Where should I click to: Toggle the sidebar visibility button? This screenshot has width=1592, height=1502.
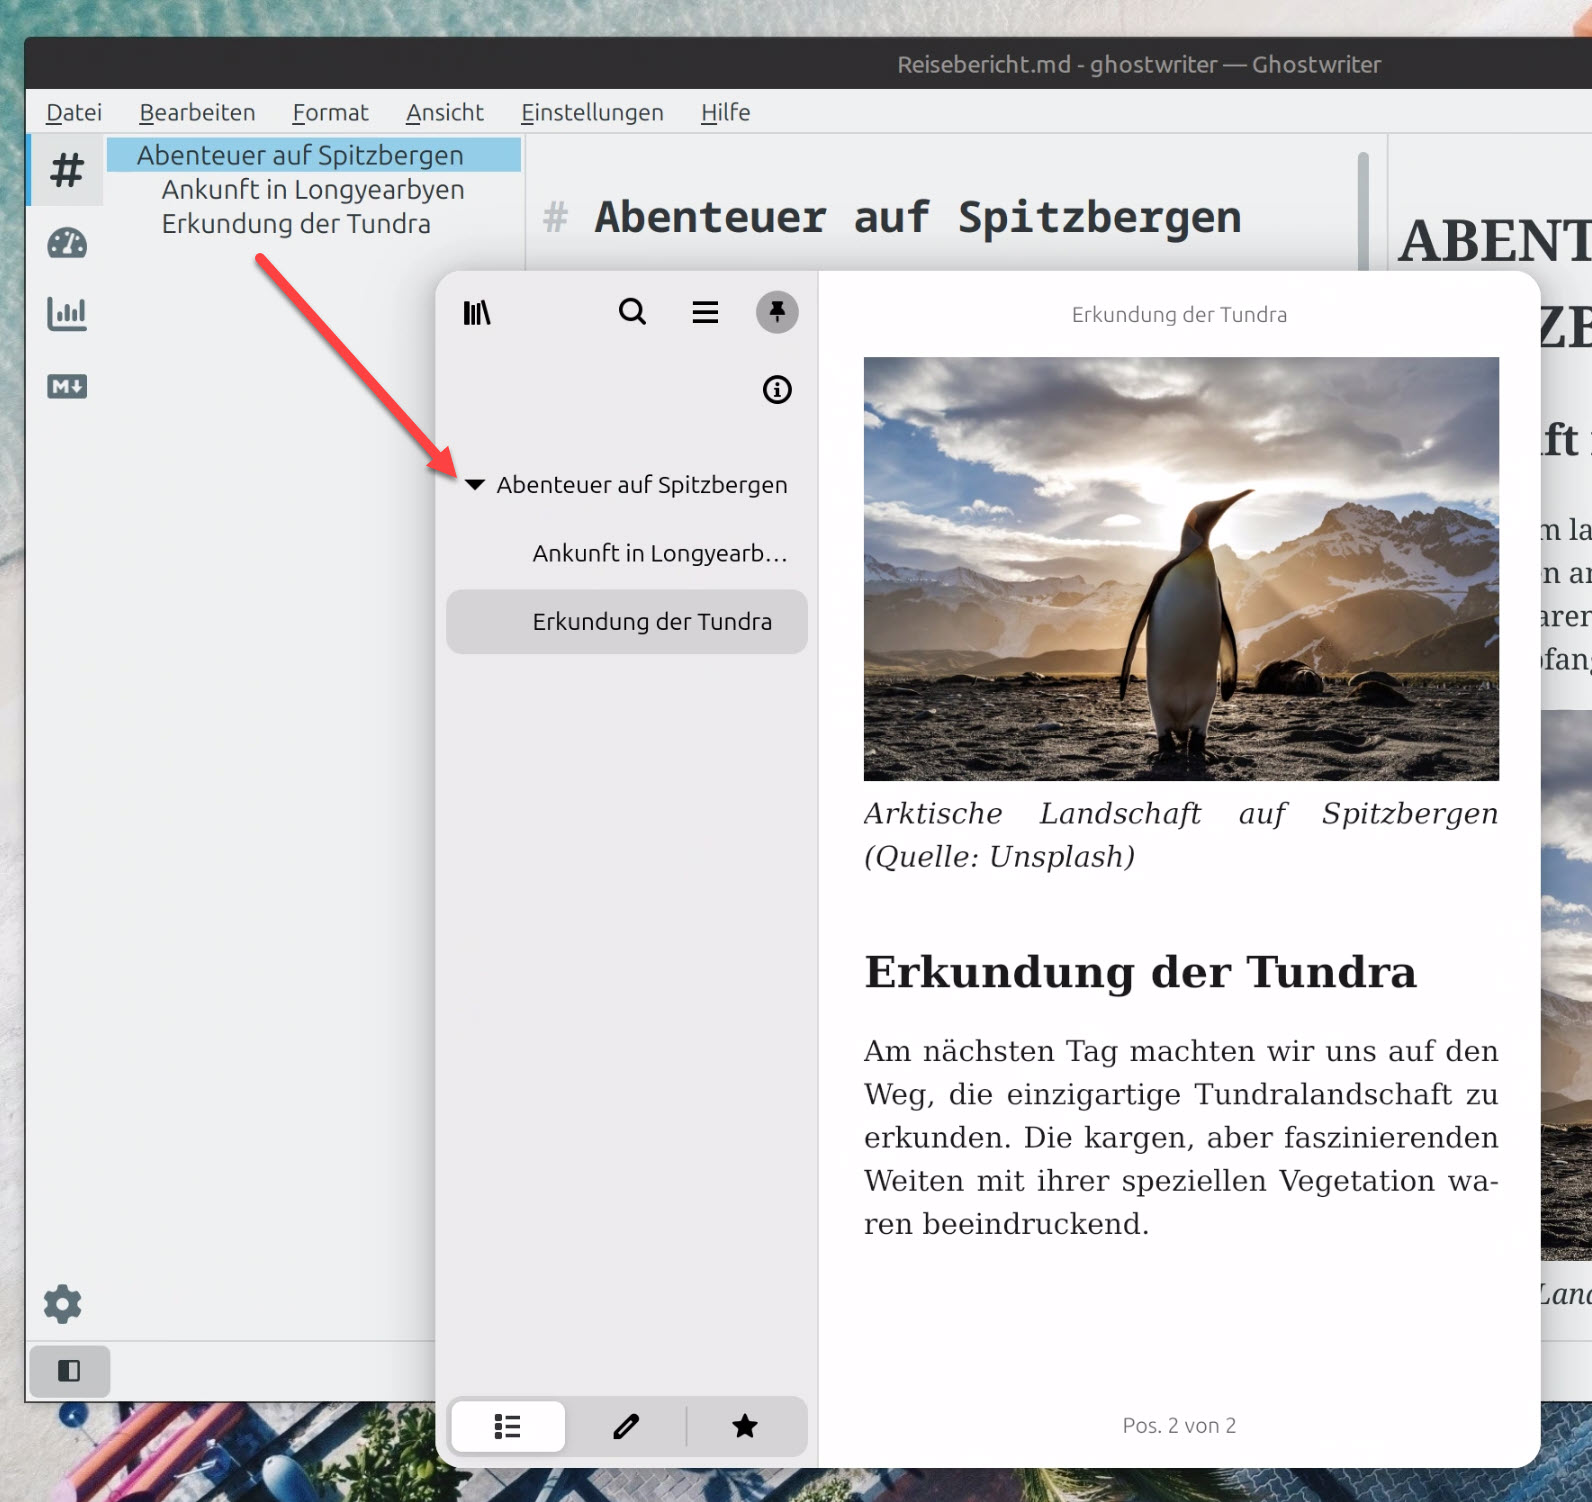tap(69, 1370)
